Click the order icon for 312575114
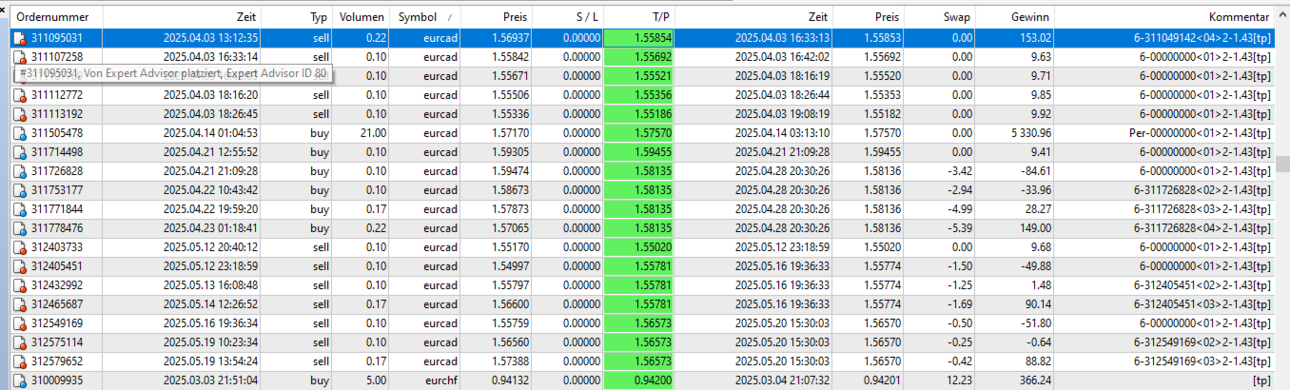 click(x=19, y=342)
